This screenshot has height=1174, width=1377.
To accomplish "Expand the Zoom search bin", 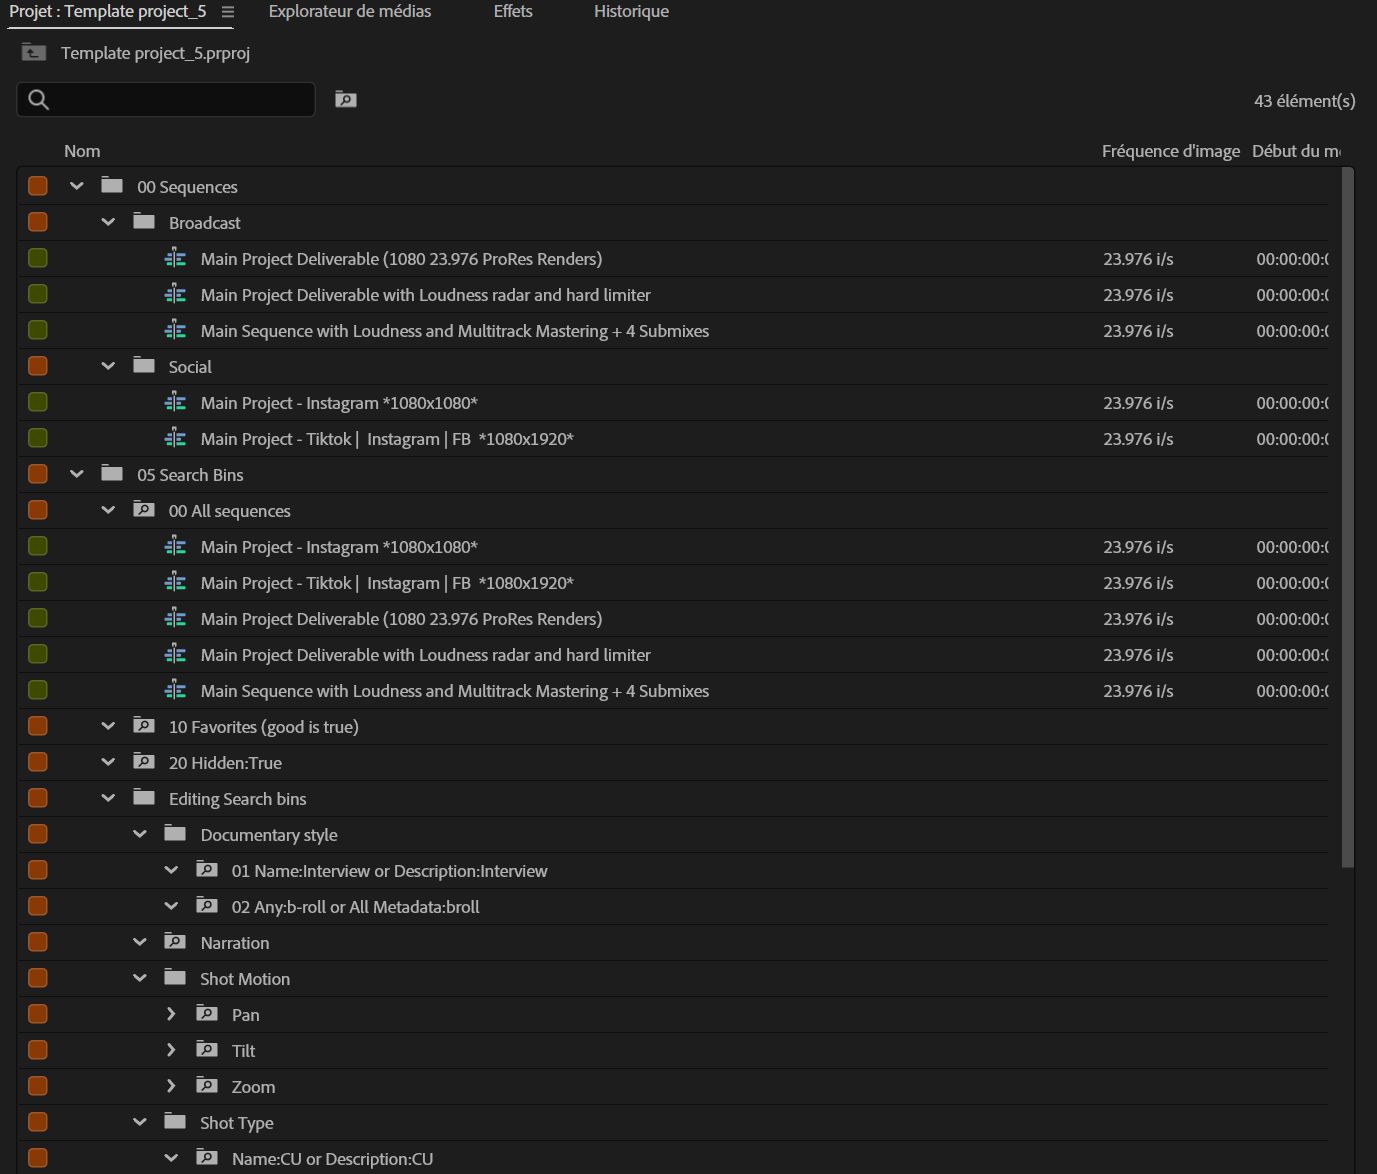I will [x=171, y=1086].
